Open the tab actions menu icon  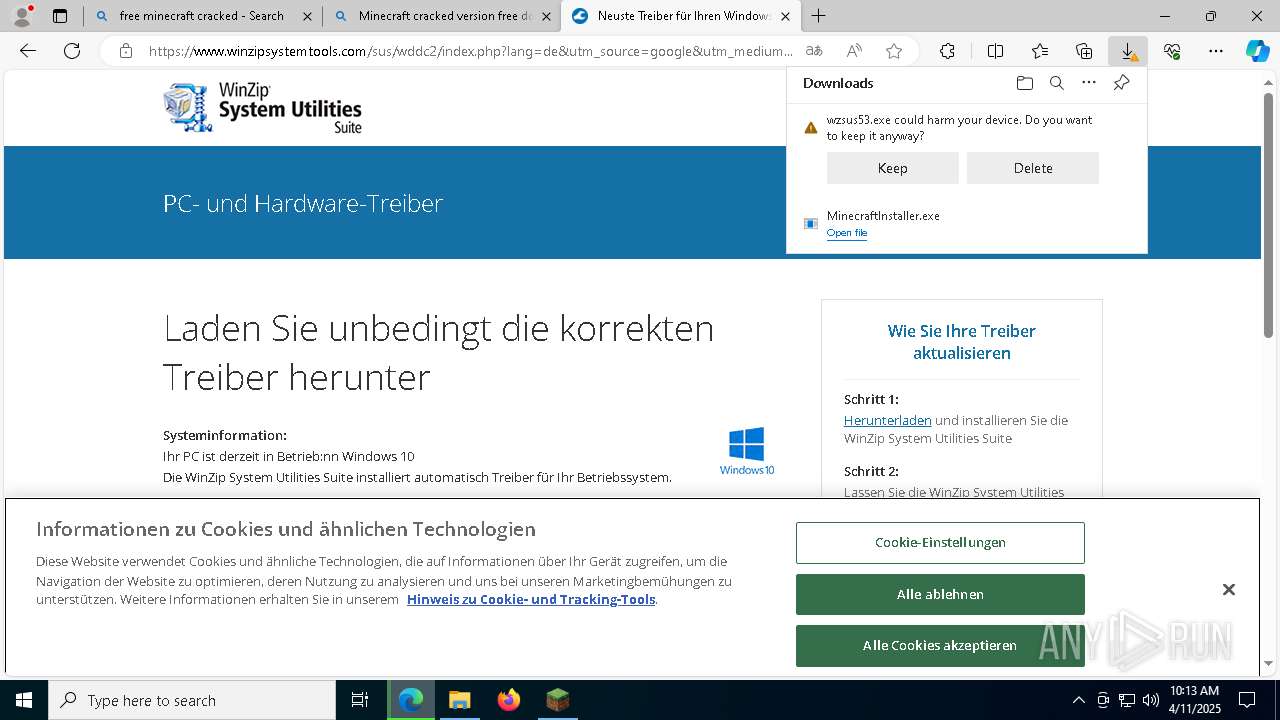coord(60,16)
